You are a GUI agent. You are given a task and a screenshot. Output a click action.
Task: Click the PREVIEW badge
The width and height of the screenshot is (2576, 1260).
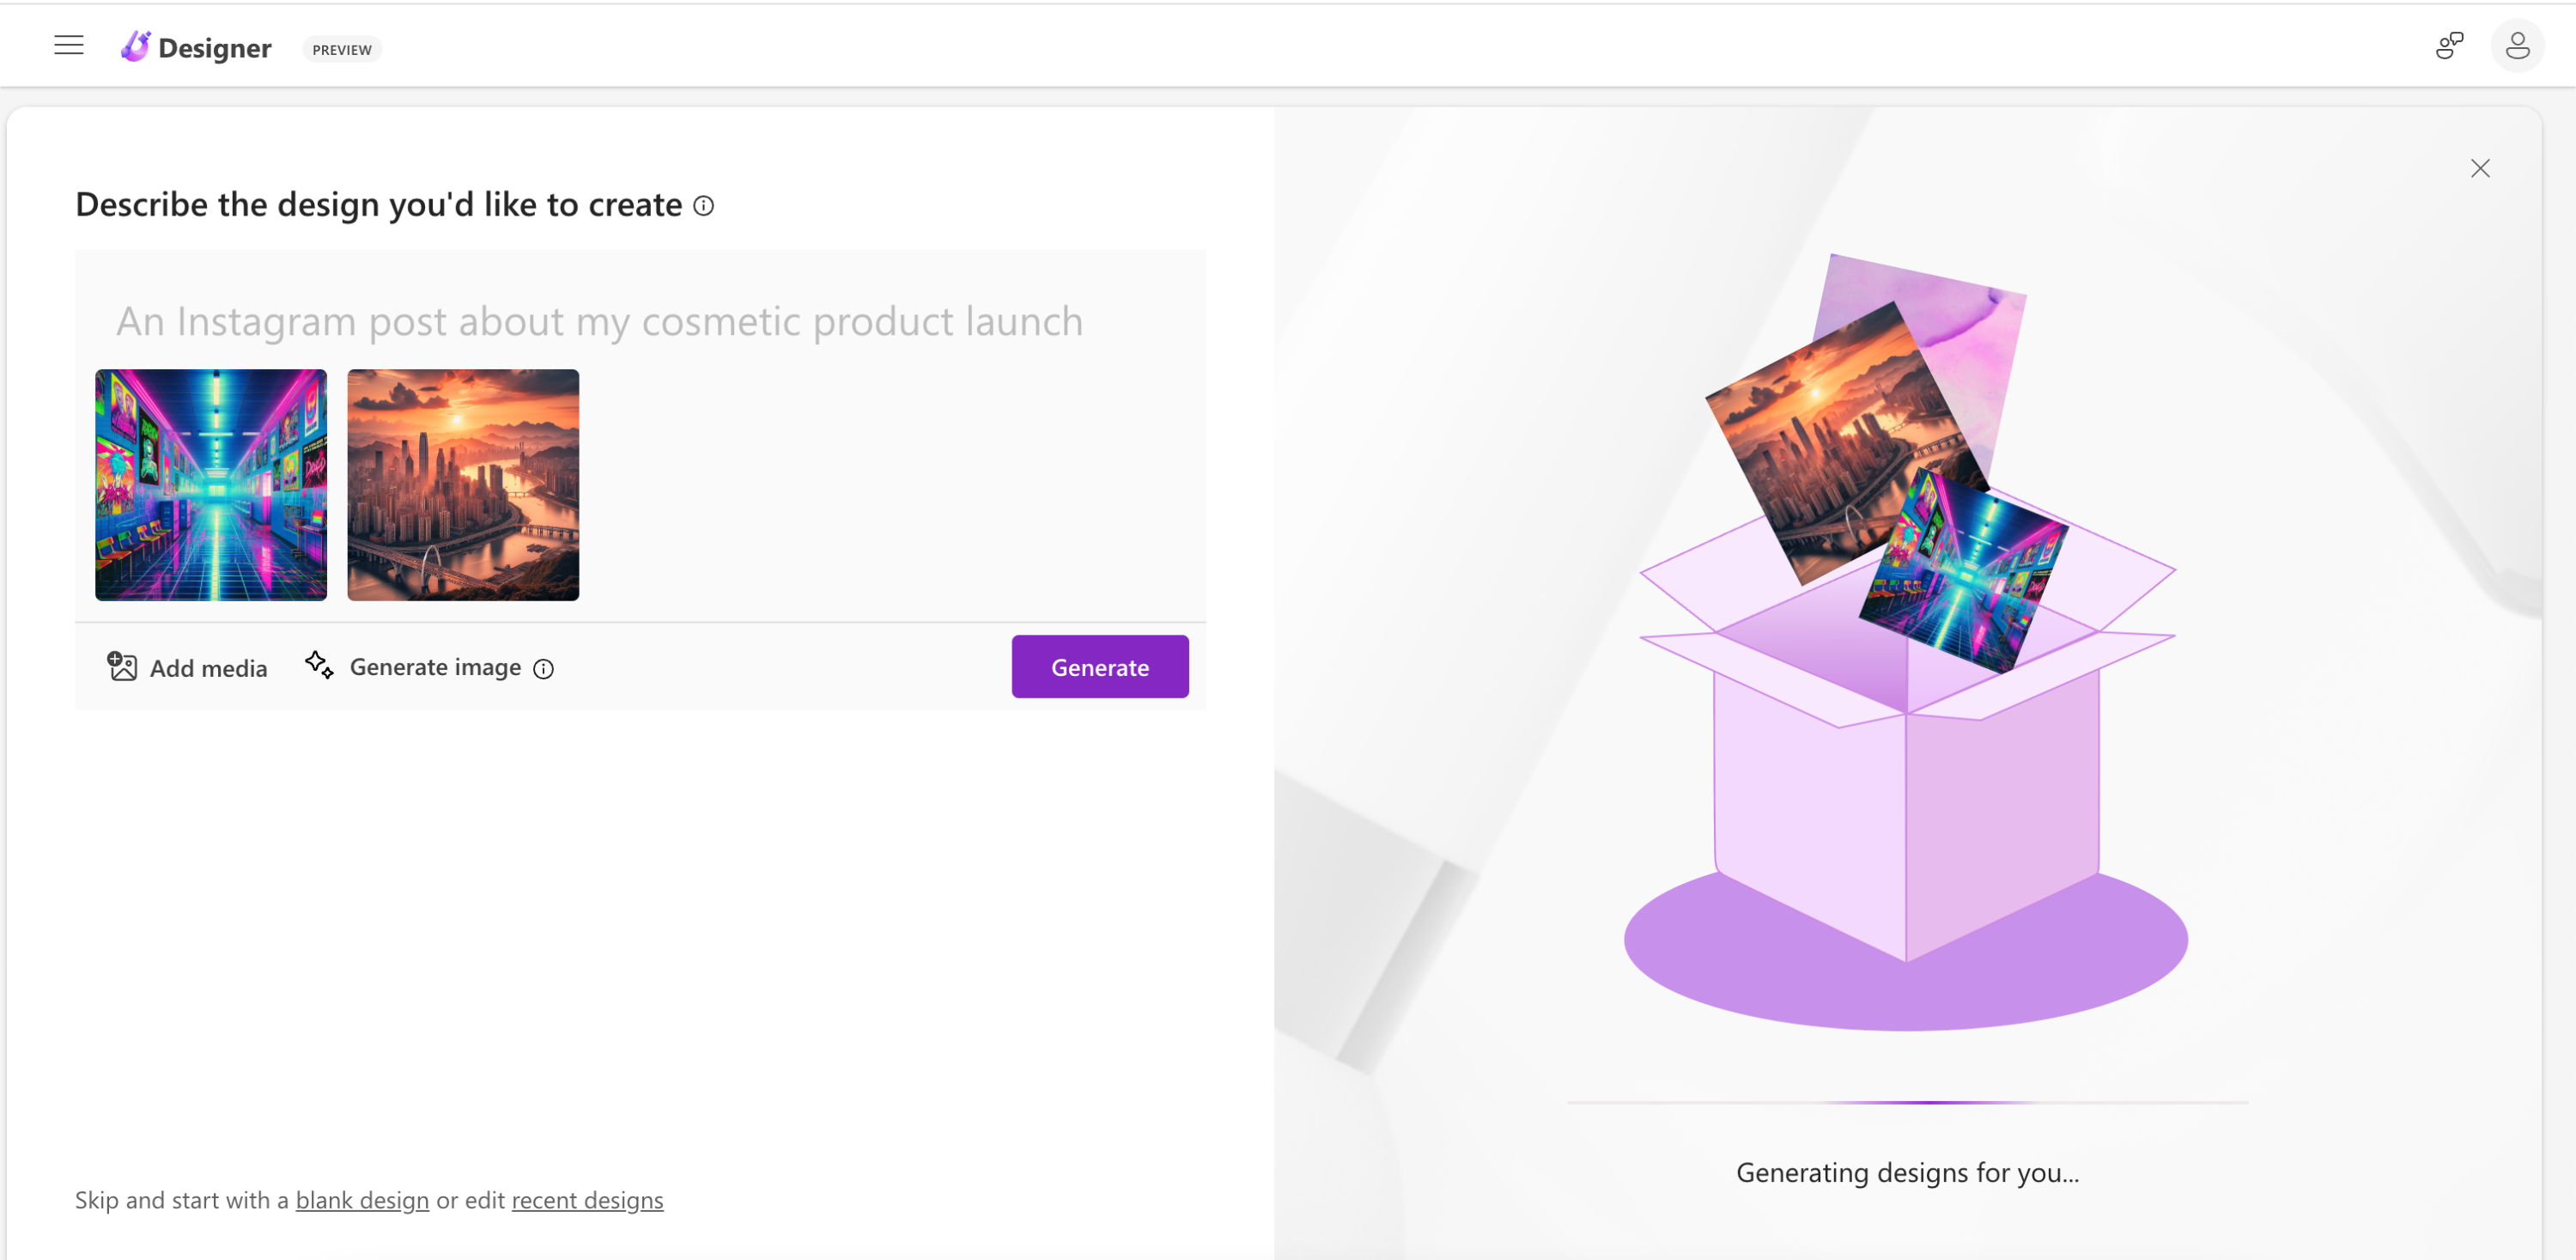(342, 50)
